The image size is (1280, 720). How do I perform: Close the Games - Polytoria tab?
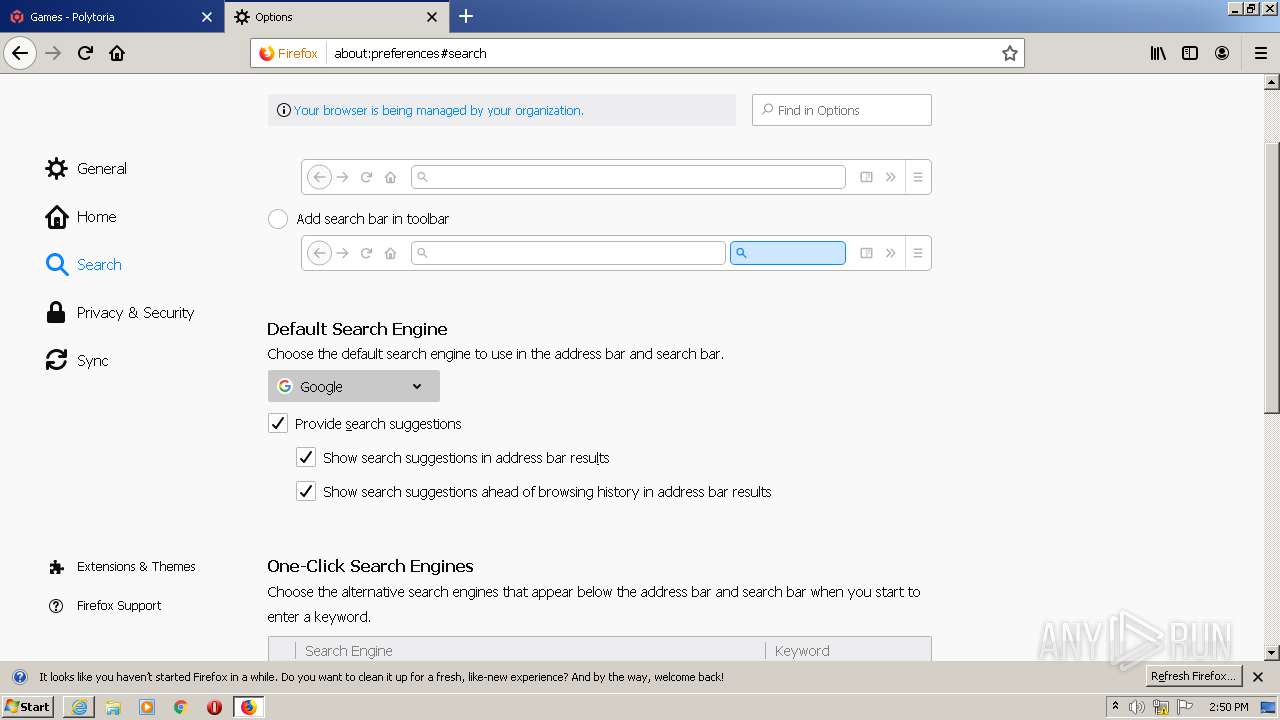pyautogui.click(x=207, y=17)
